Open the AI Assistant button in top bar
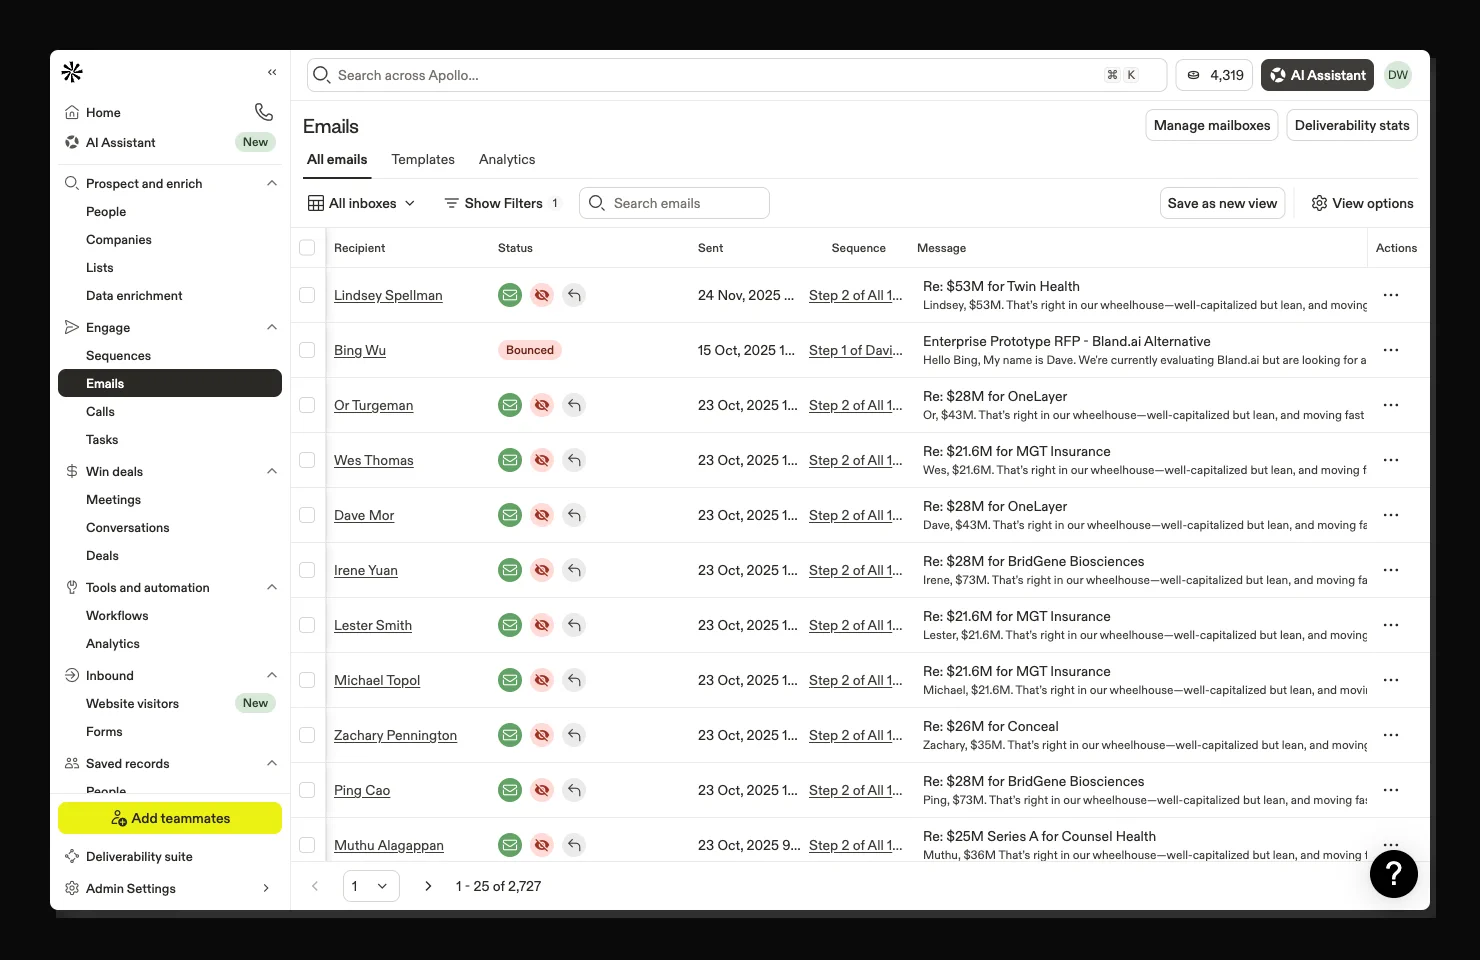Viewport: 1480px width, 960px height. click(x=1318, y=75)
